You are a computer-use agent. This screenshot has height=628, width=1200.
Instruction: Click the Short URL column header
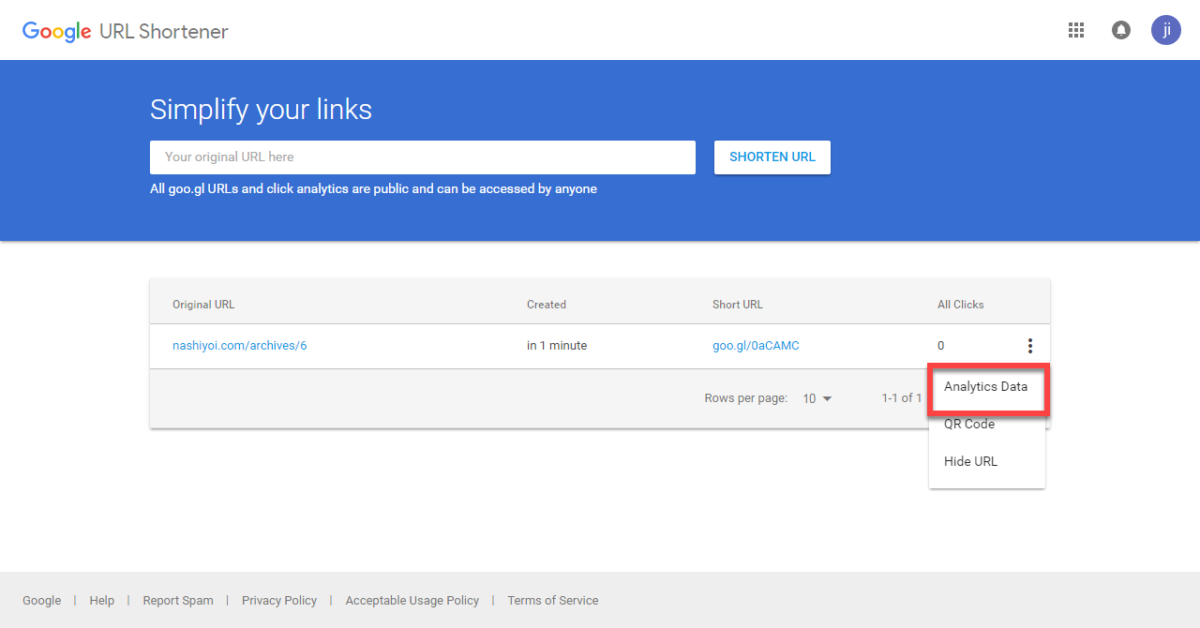737,304
